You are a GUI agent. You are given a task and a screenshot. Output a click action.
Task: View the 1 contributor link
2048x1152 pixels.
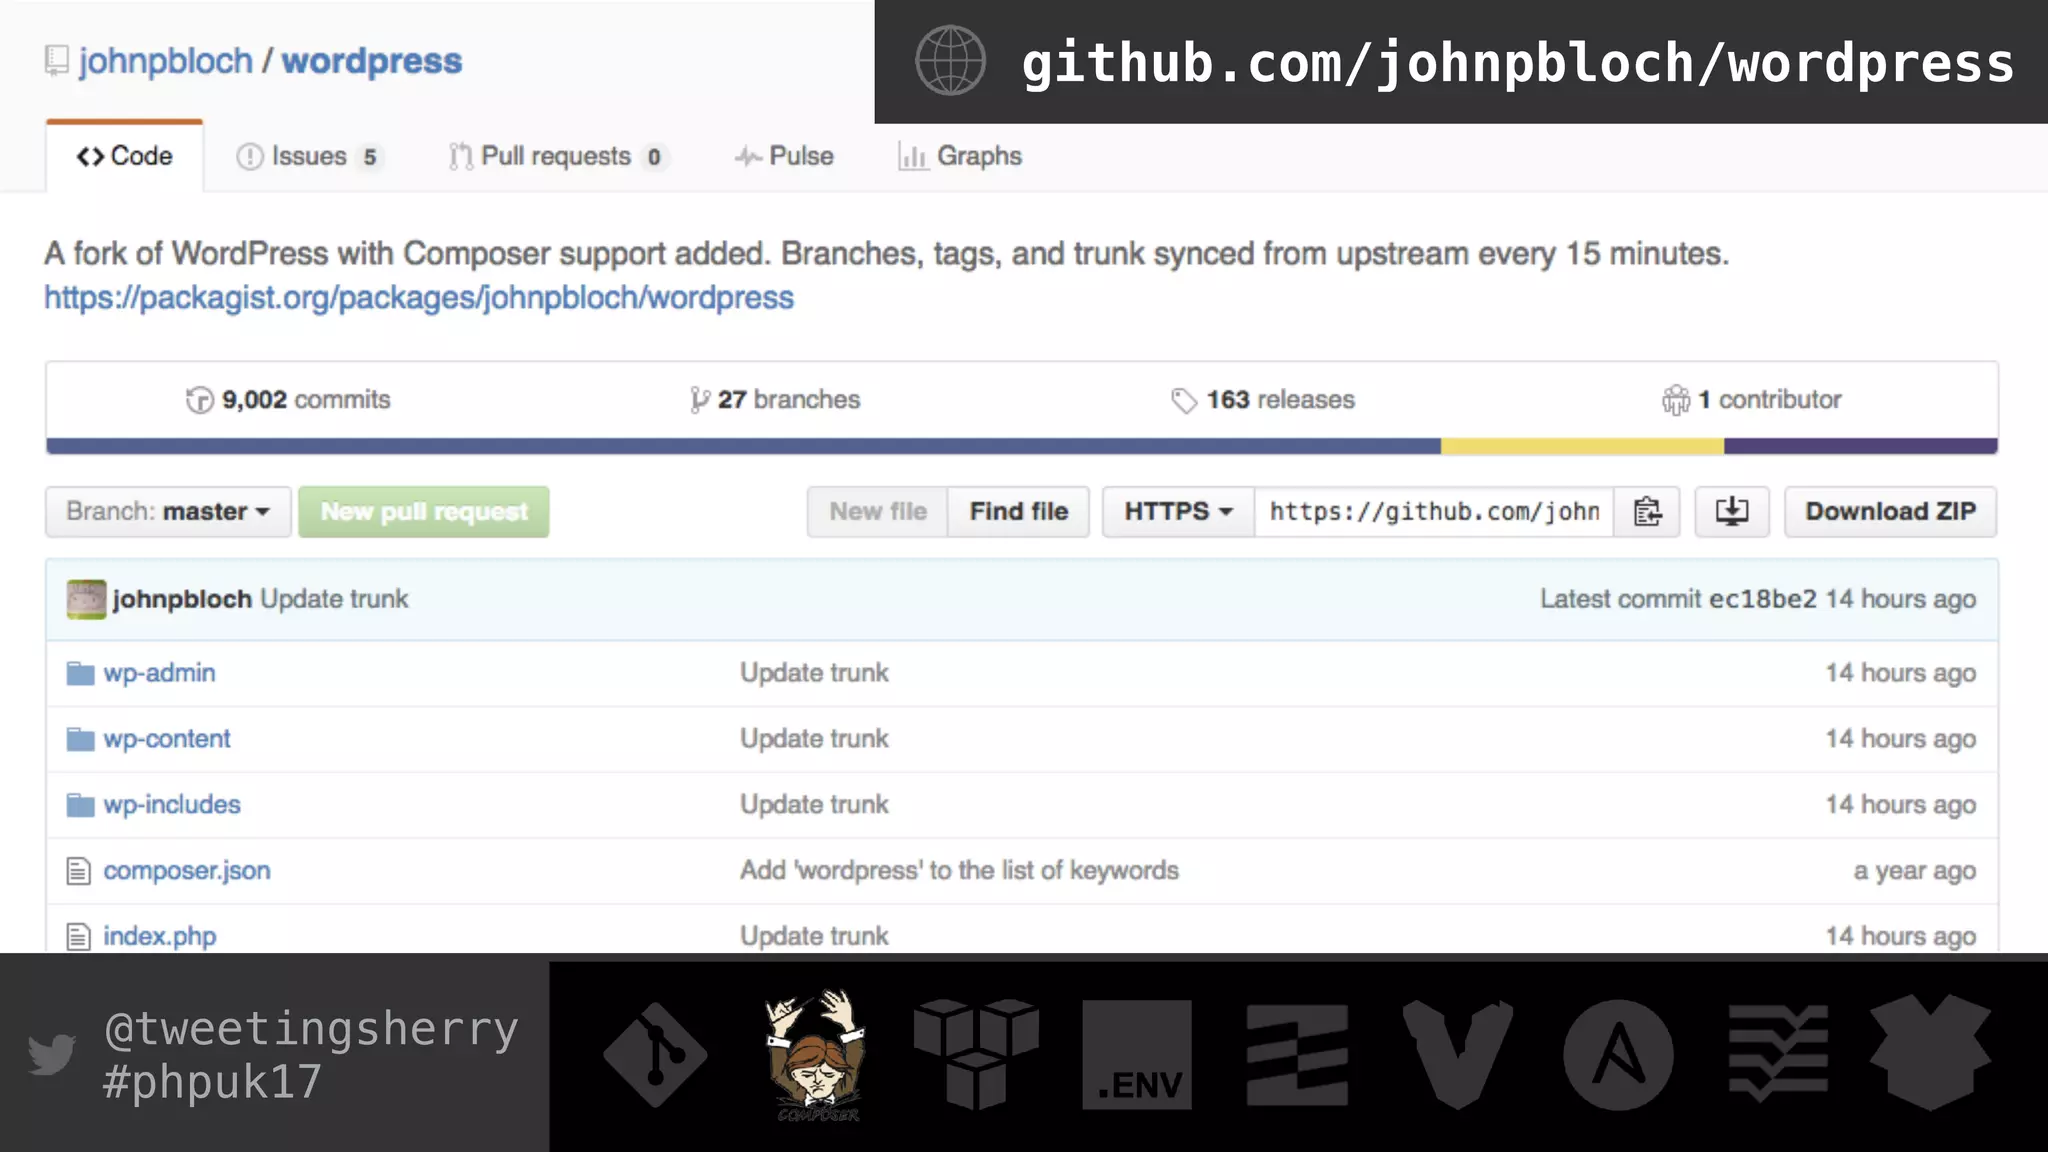[1751, 400]
